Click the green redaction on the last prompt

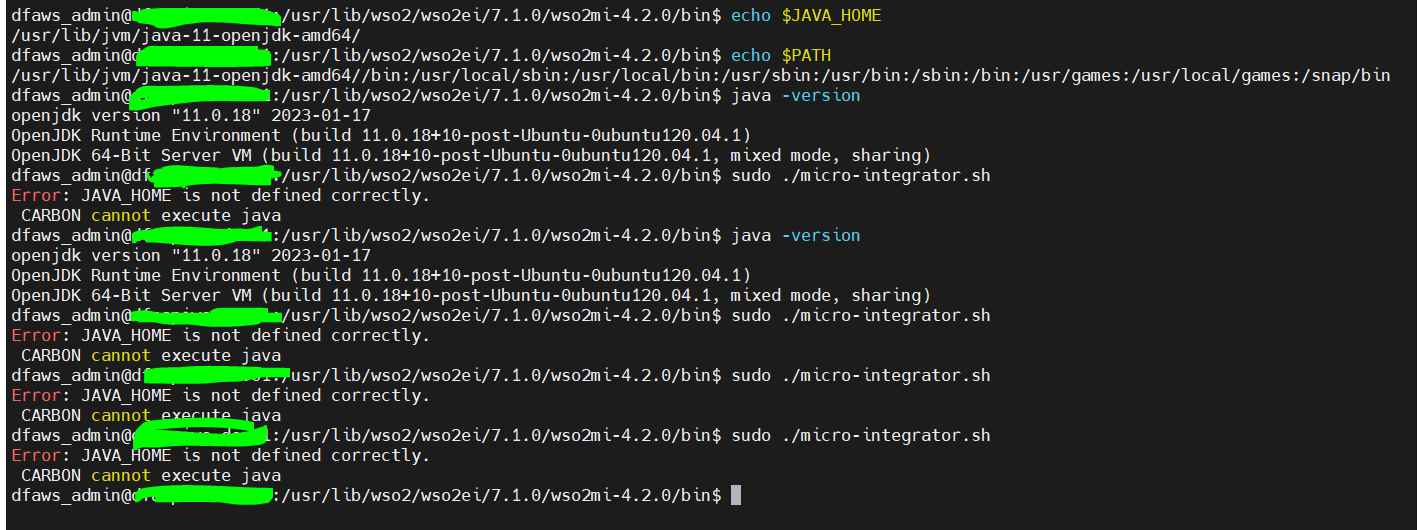(205, 494)
